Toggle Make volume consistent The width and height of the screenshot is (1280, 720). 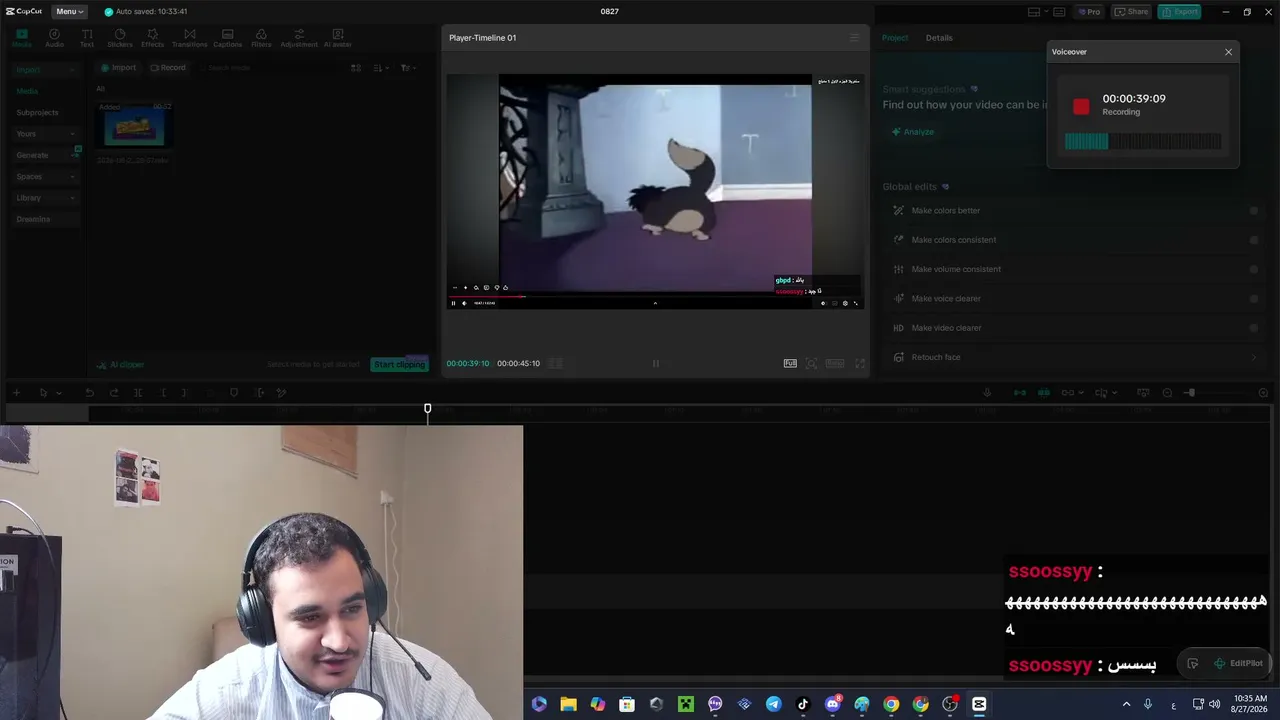(1253, 269)
